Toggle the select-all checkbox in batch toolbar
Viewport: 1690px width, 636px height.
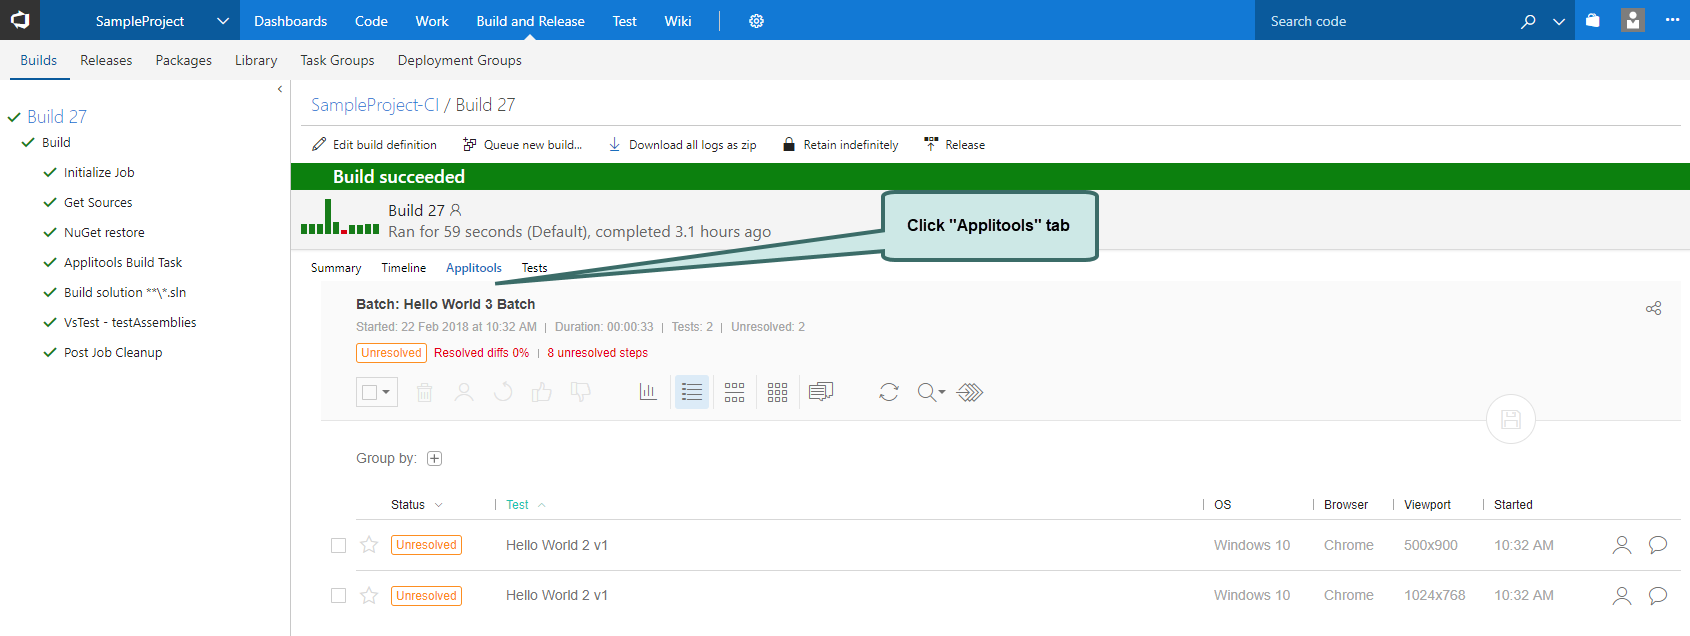pos(370,392)
